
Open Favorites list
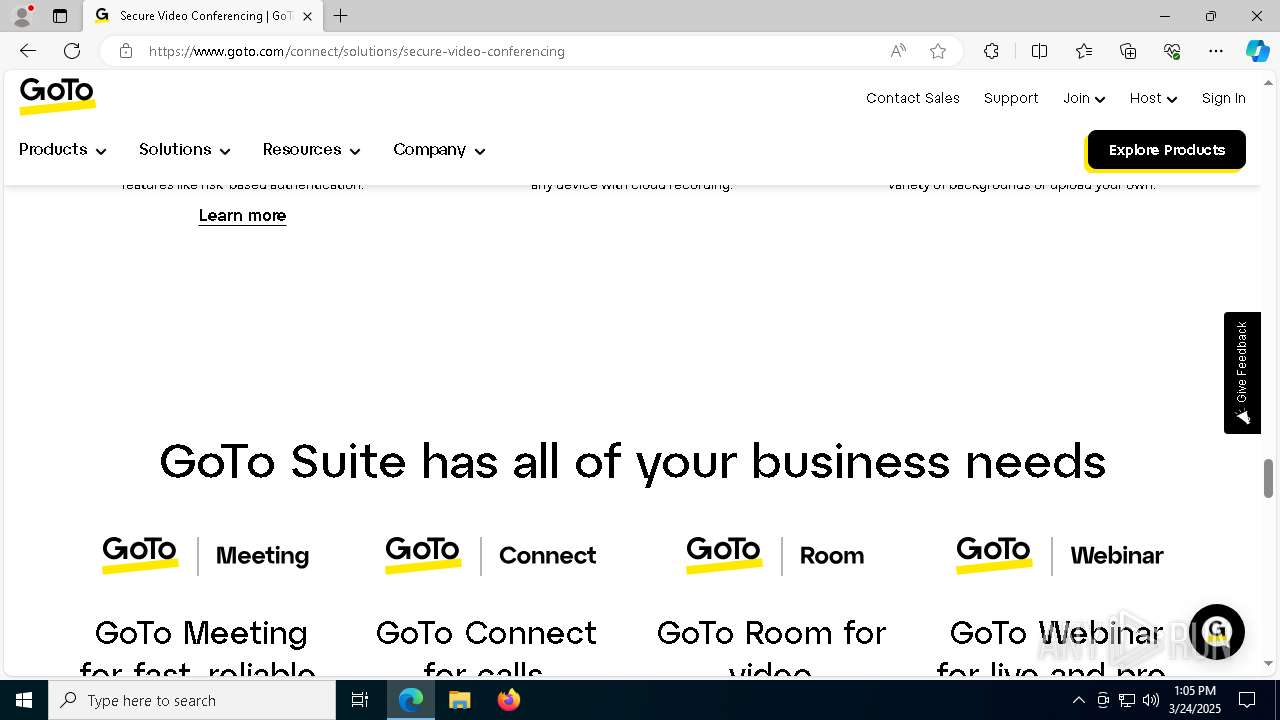pyautogui.click(x=1084, y=51)
